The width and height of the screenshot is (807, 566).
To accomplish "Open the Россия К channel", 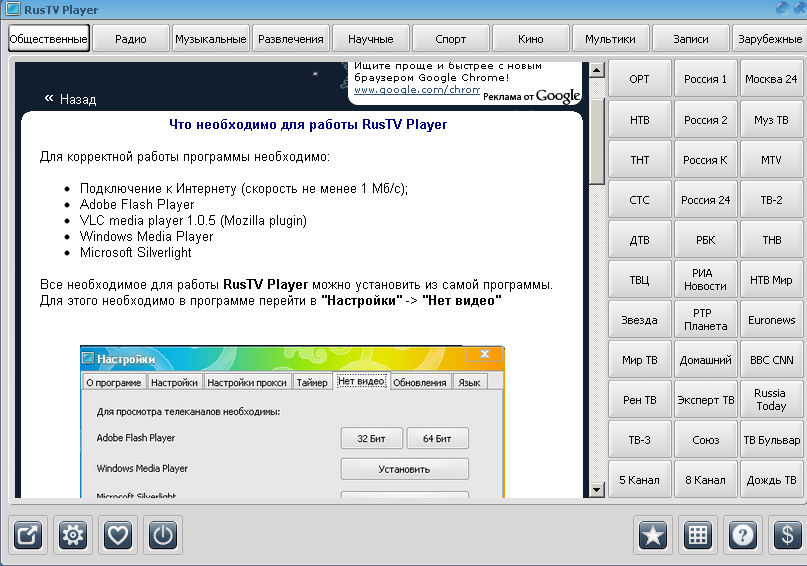I will [706, 160].
